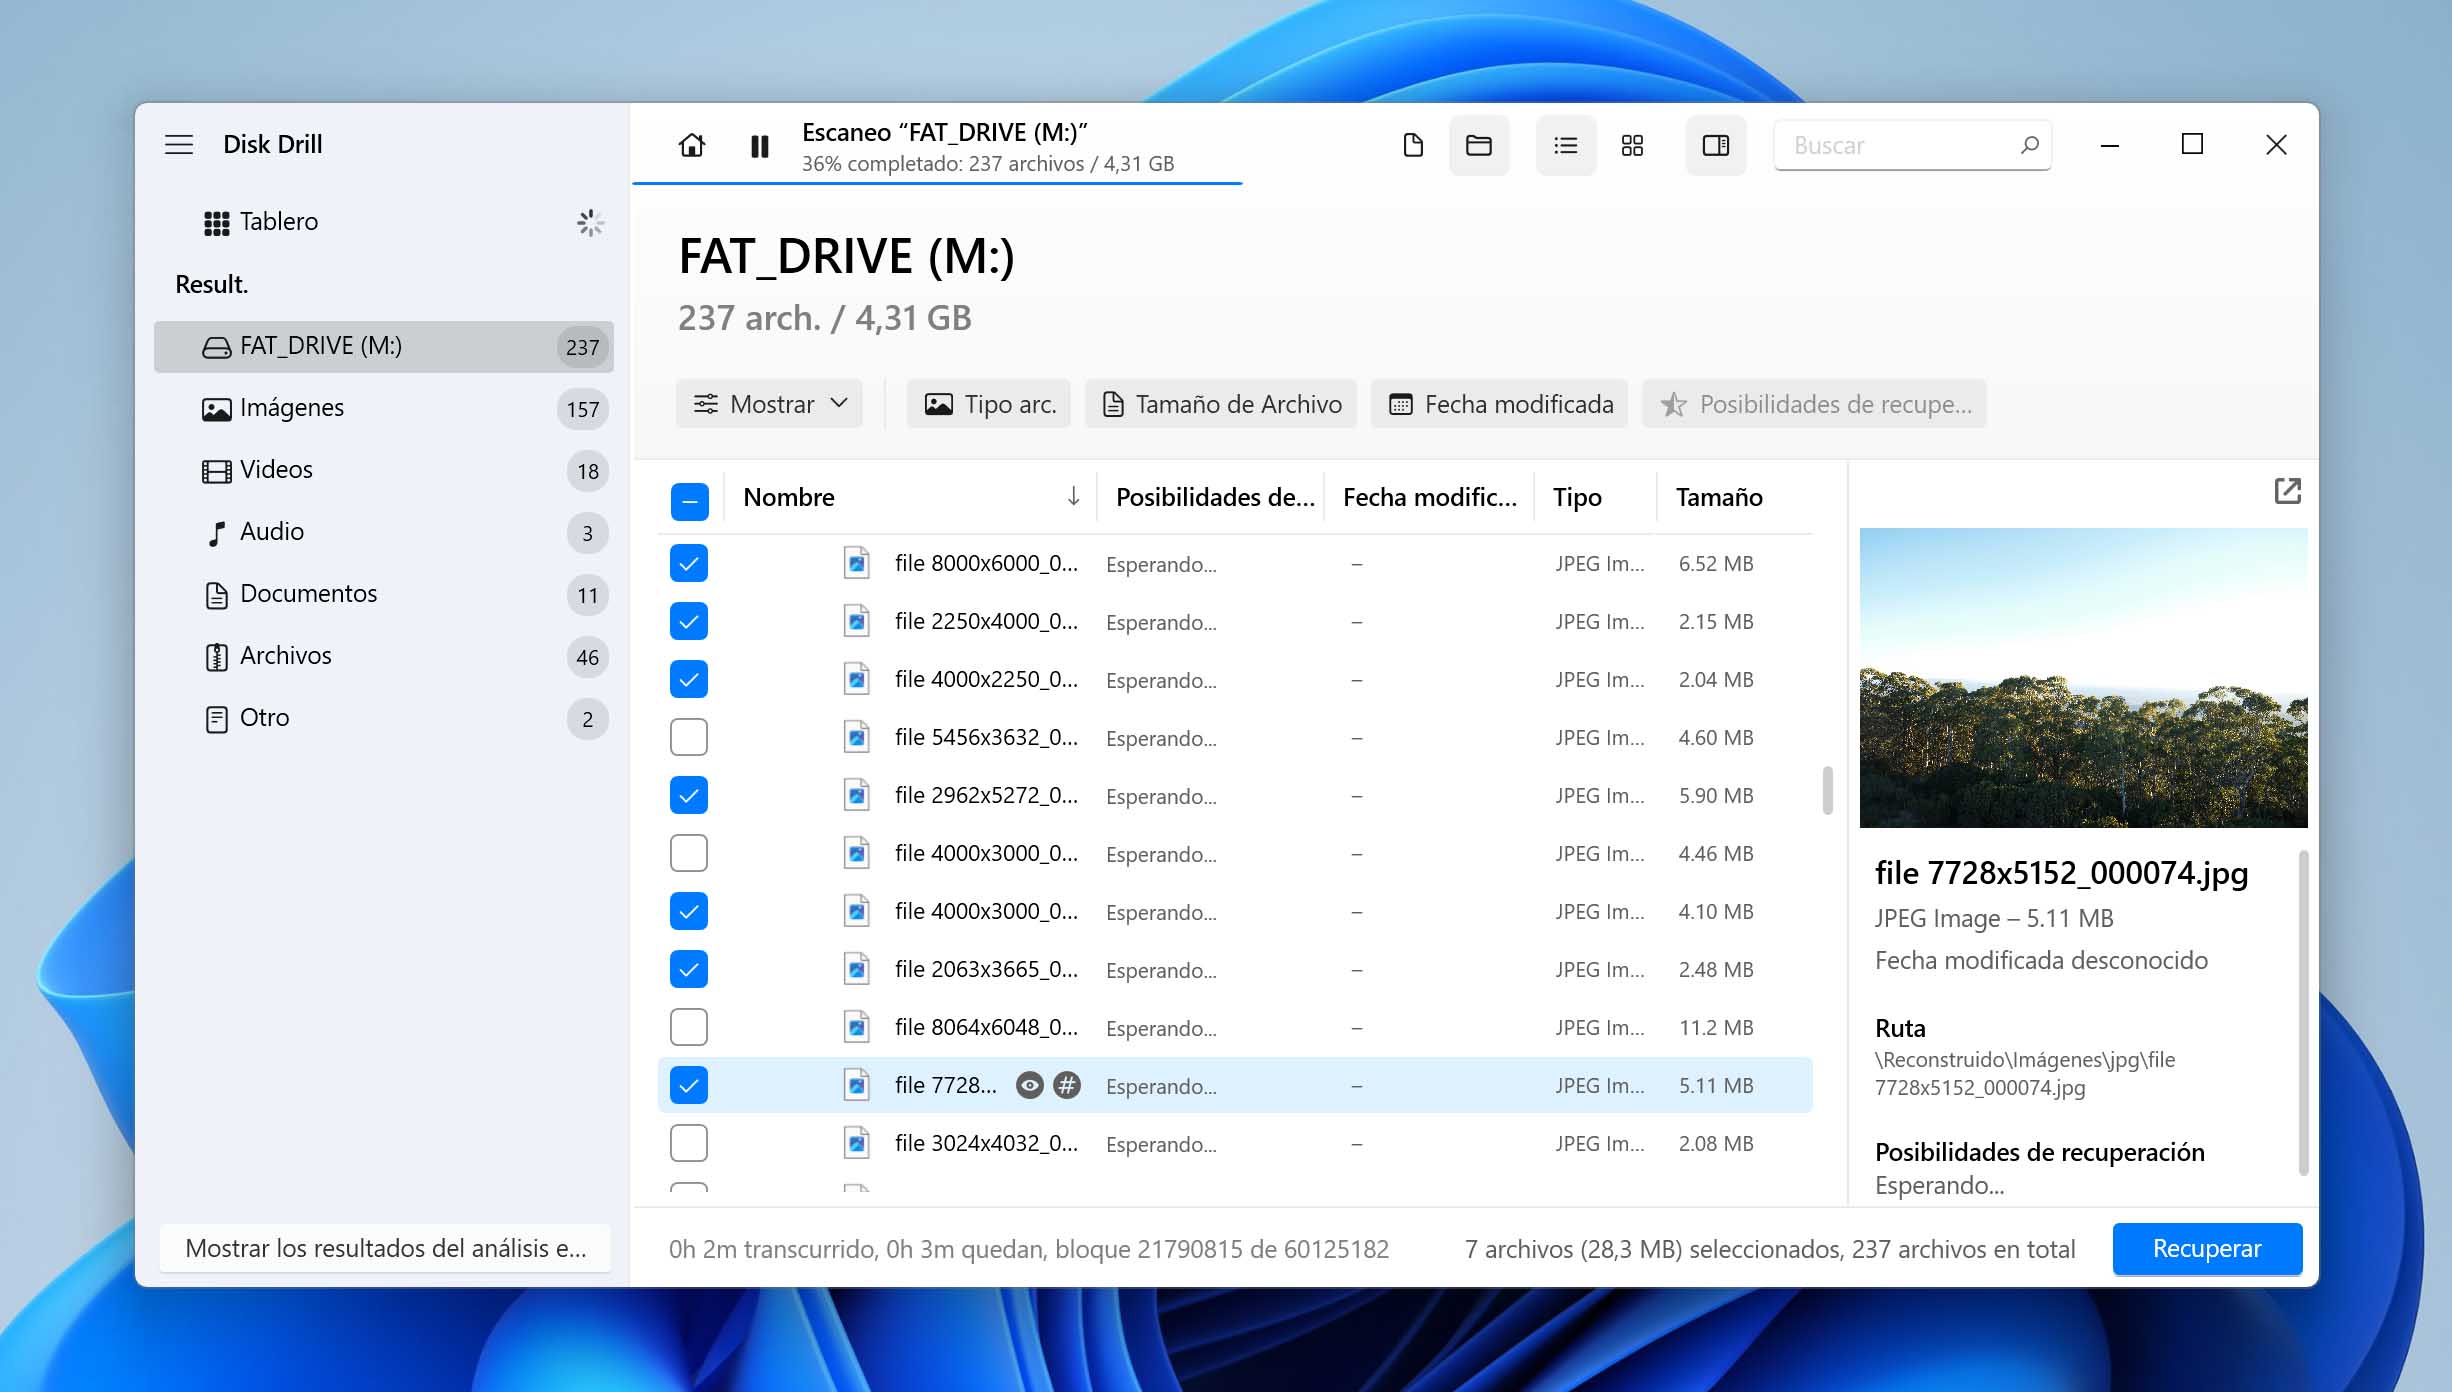Show Imágenes category
This screenshot has height=1392, width=2452.
click(x=383, y=408)
